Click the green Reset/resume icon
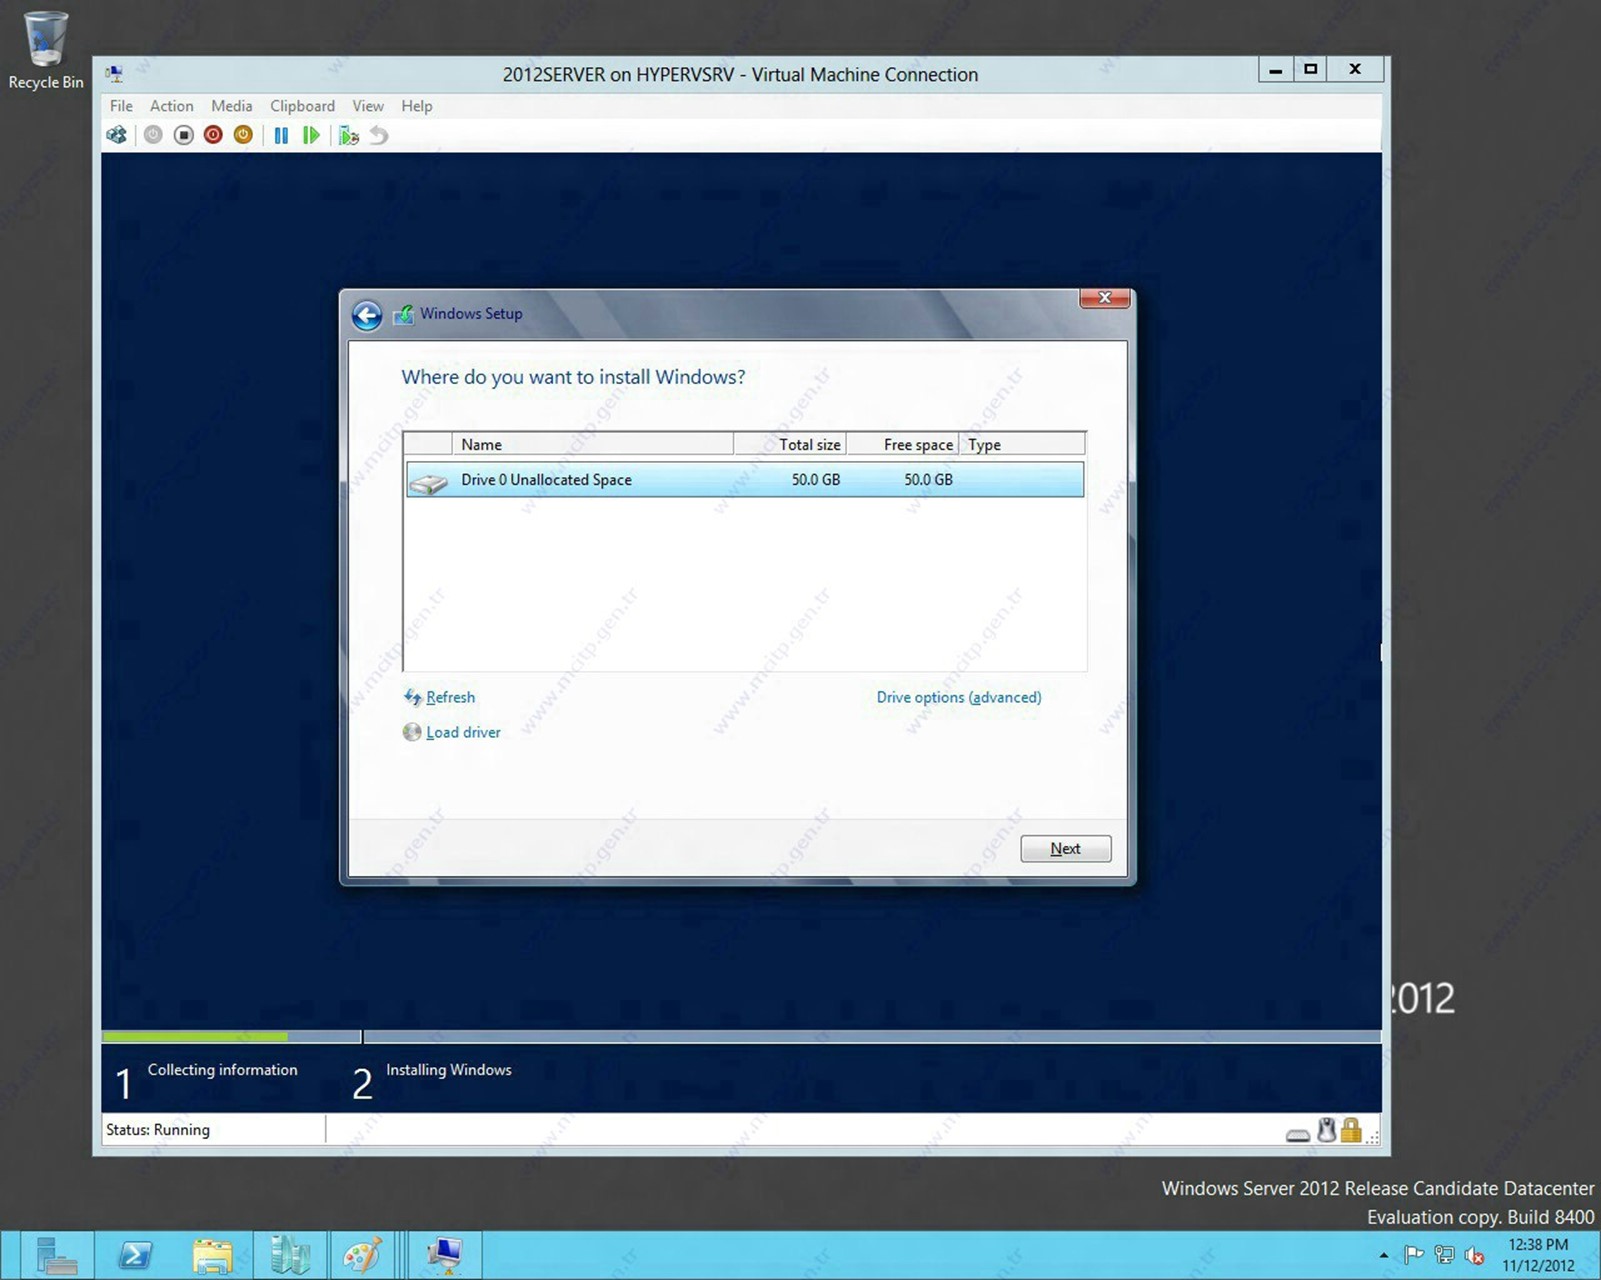1601x1280 pixels. pyautogui.click(x=311, y=135)
